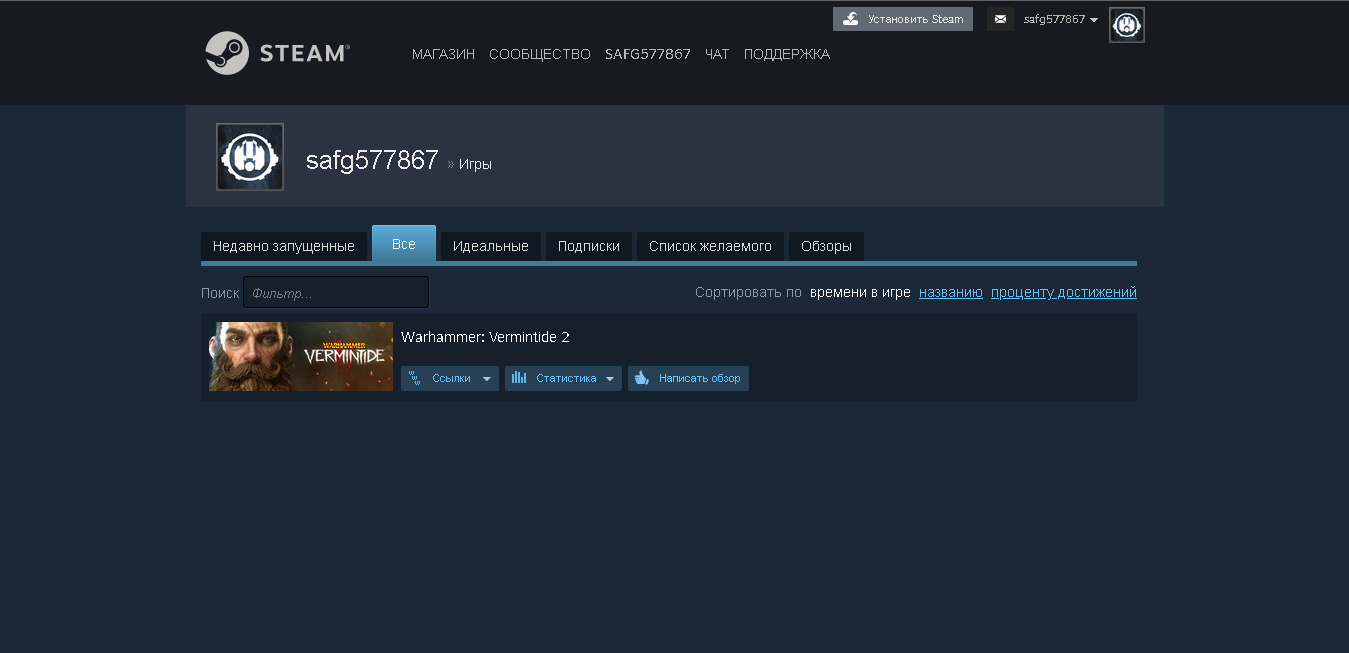Select the Все tab
Image resolution: width=1349 pixels, height=653 pixels.
(404, 244)
